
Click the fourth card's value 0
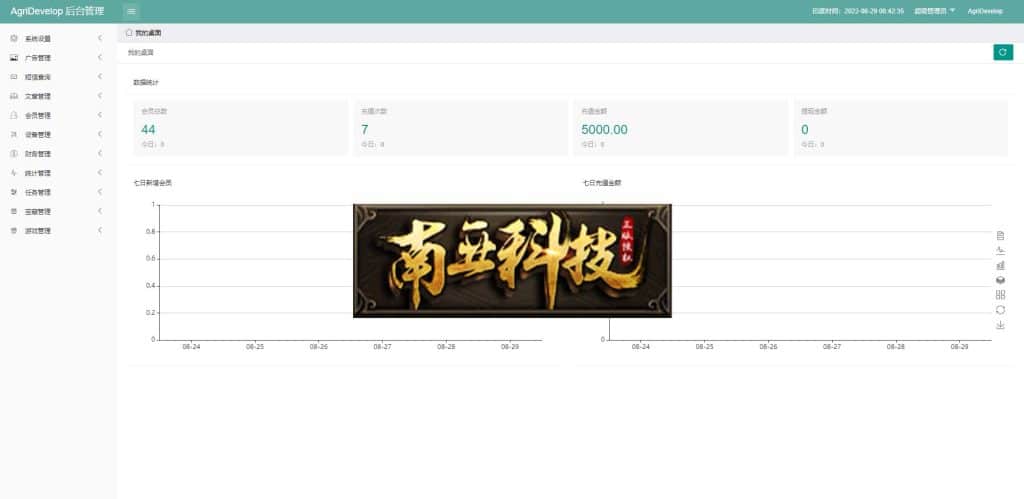[805, 129]
